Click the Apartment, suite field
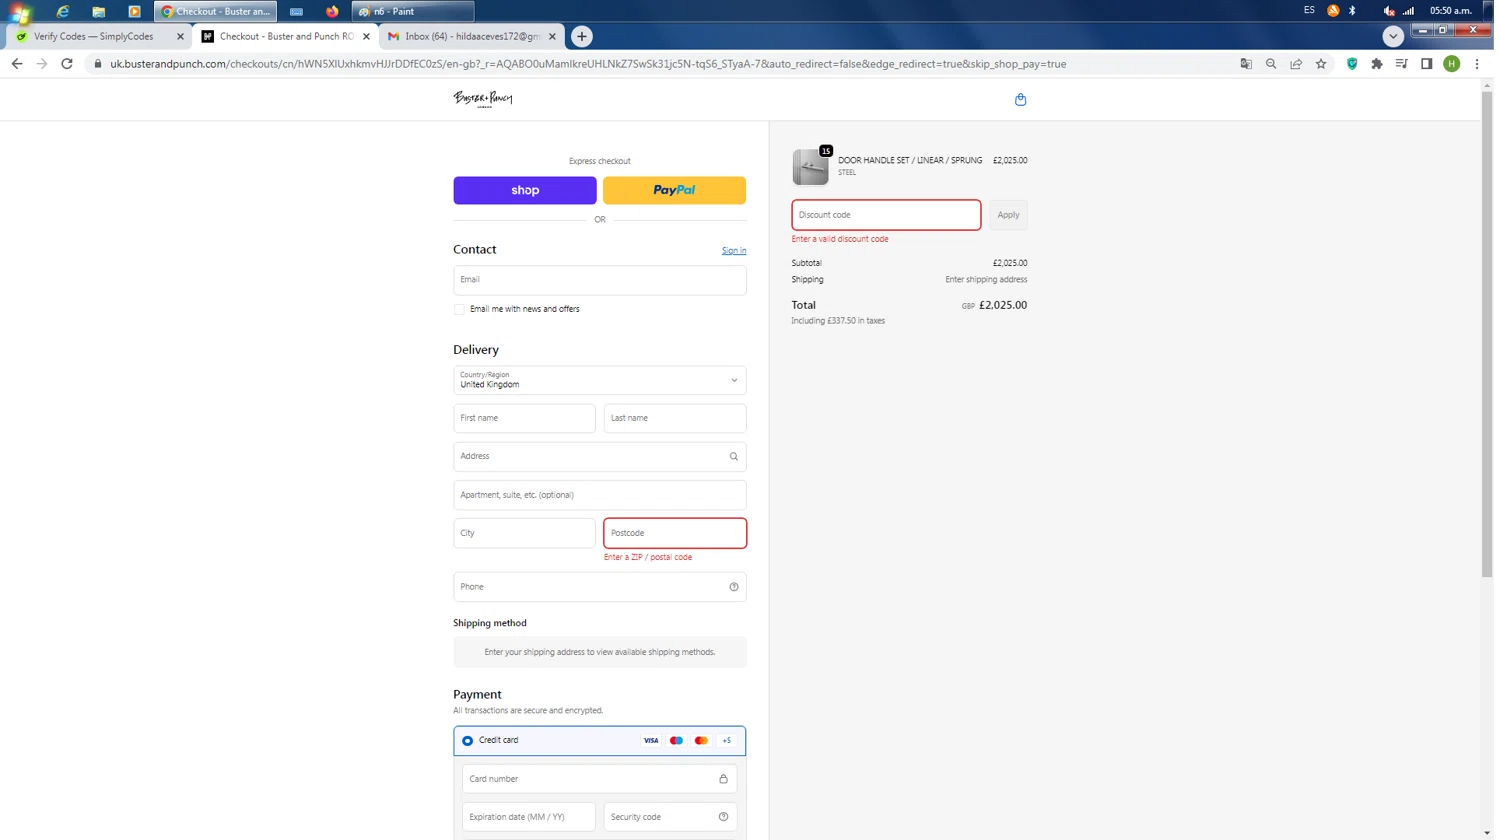Screen dimensions: 1500x840 tap(602, 496)
